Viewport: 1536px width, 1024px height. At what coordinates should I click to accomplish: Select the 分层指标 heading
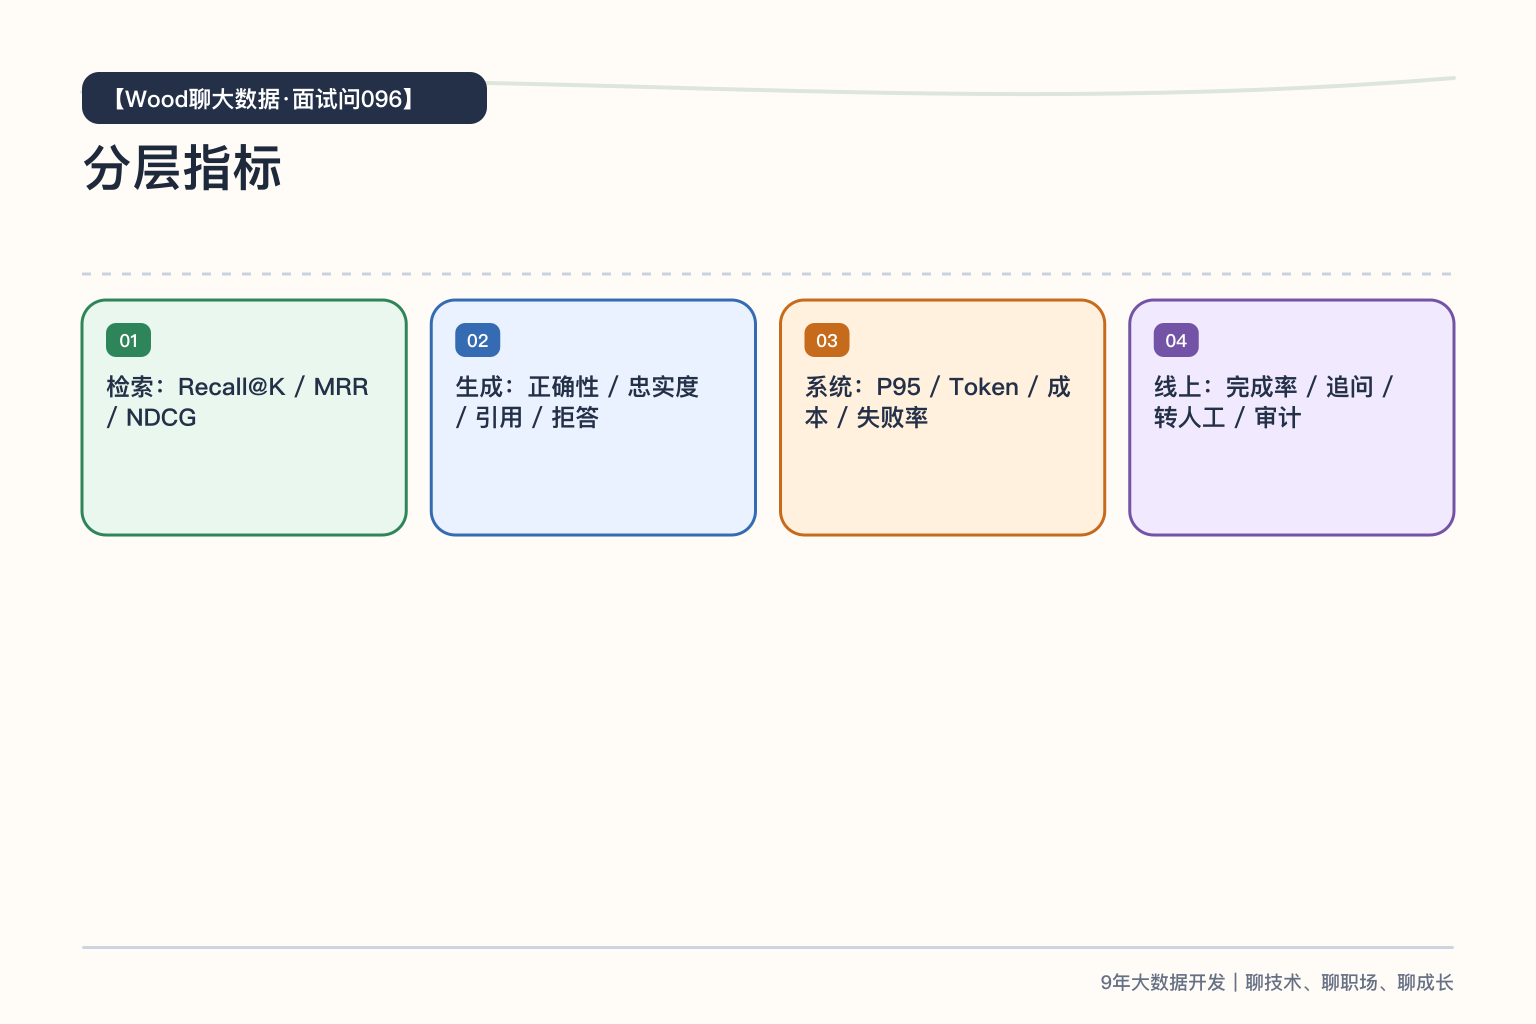(183, 168)
